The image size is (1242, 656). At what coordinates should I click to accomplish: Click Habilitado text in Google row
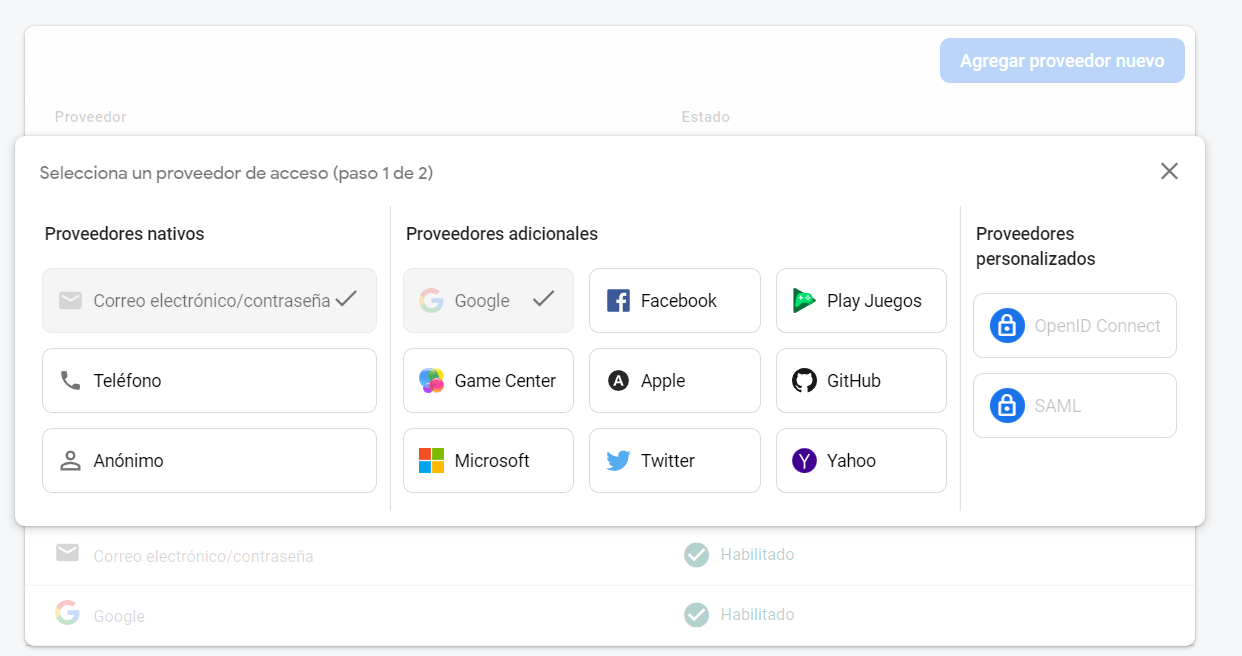tap(757, 614)
